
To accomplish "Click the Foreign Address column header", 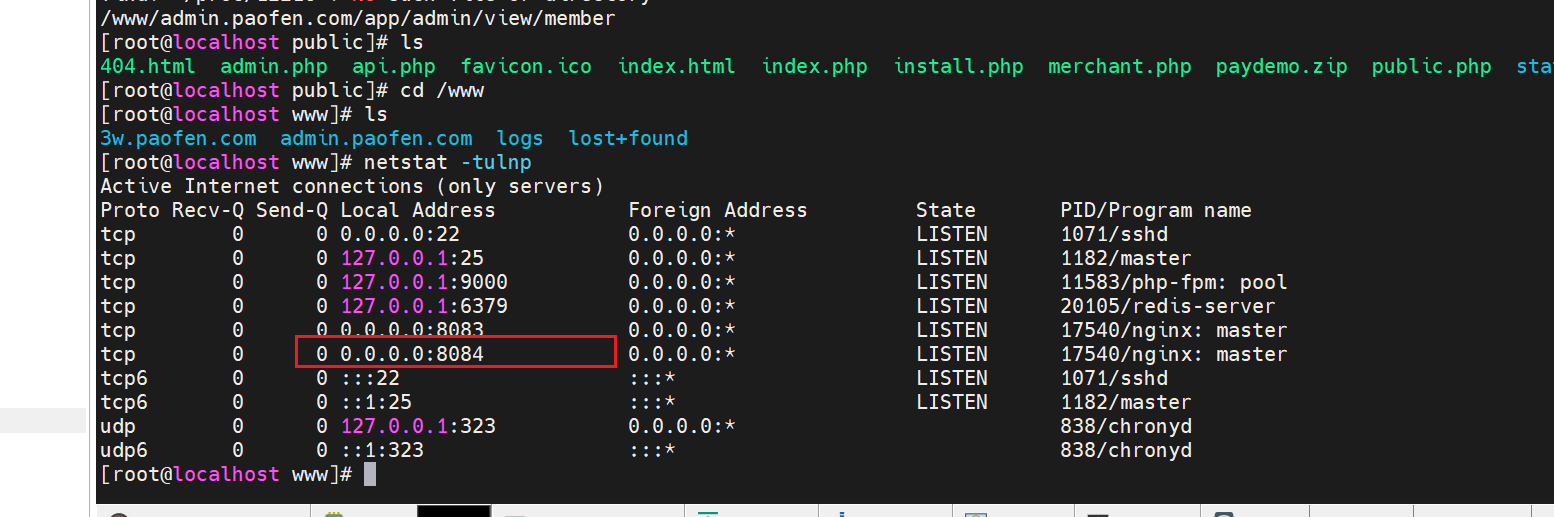I will point(717,210).
